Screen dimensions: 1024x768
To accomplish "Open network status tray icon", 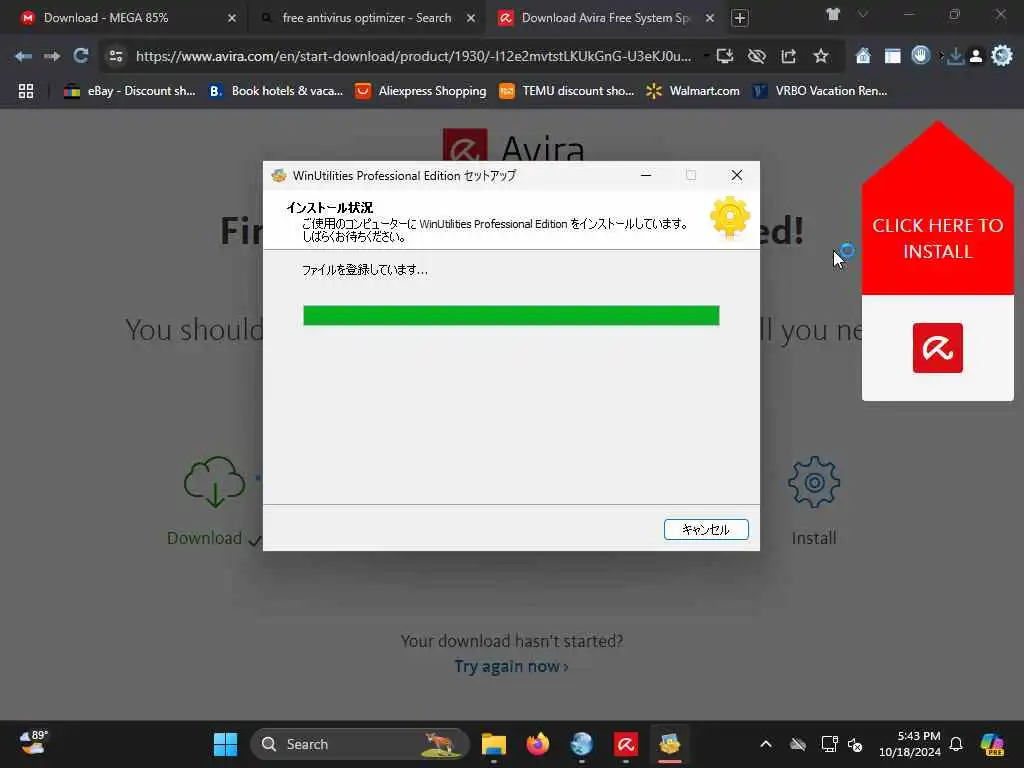I will (829, 744).
